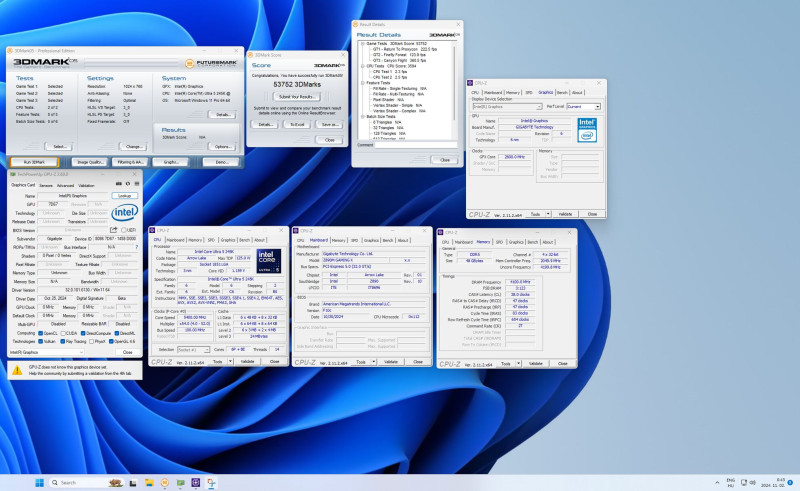The width and height of the screenshot is (800, 491).
Task: Toggle OpenCL checkbox in GPU-Z
Action: pyautogui.click(x=40, y=333)
